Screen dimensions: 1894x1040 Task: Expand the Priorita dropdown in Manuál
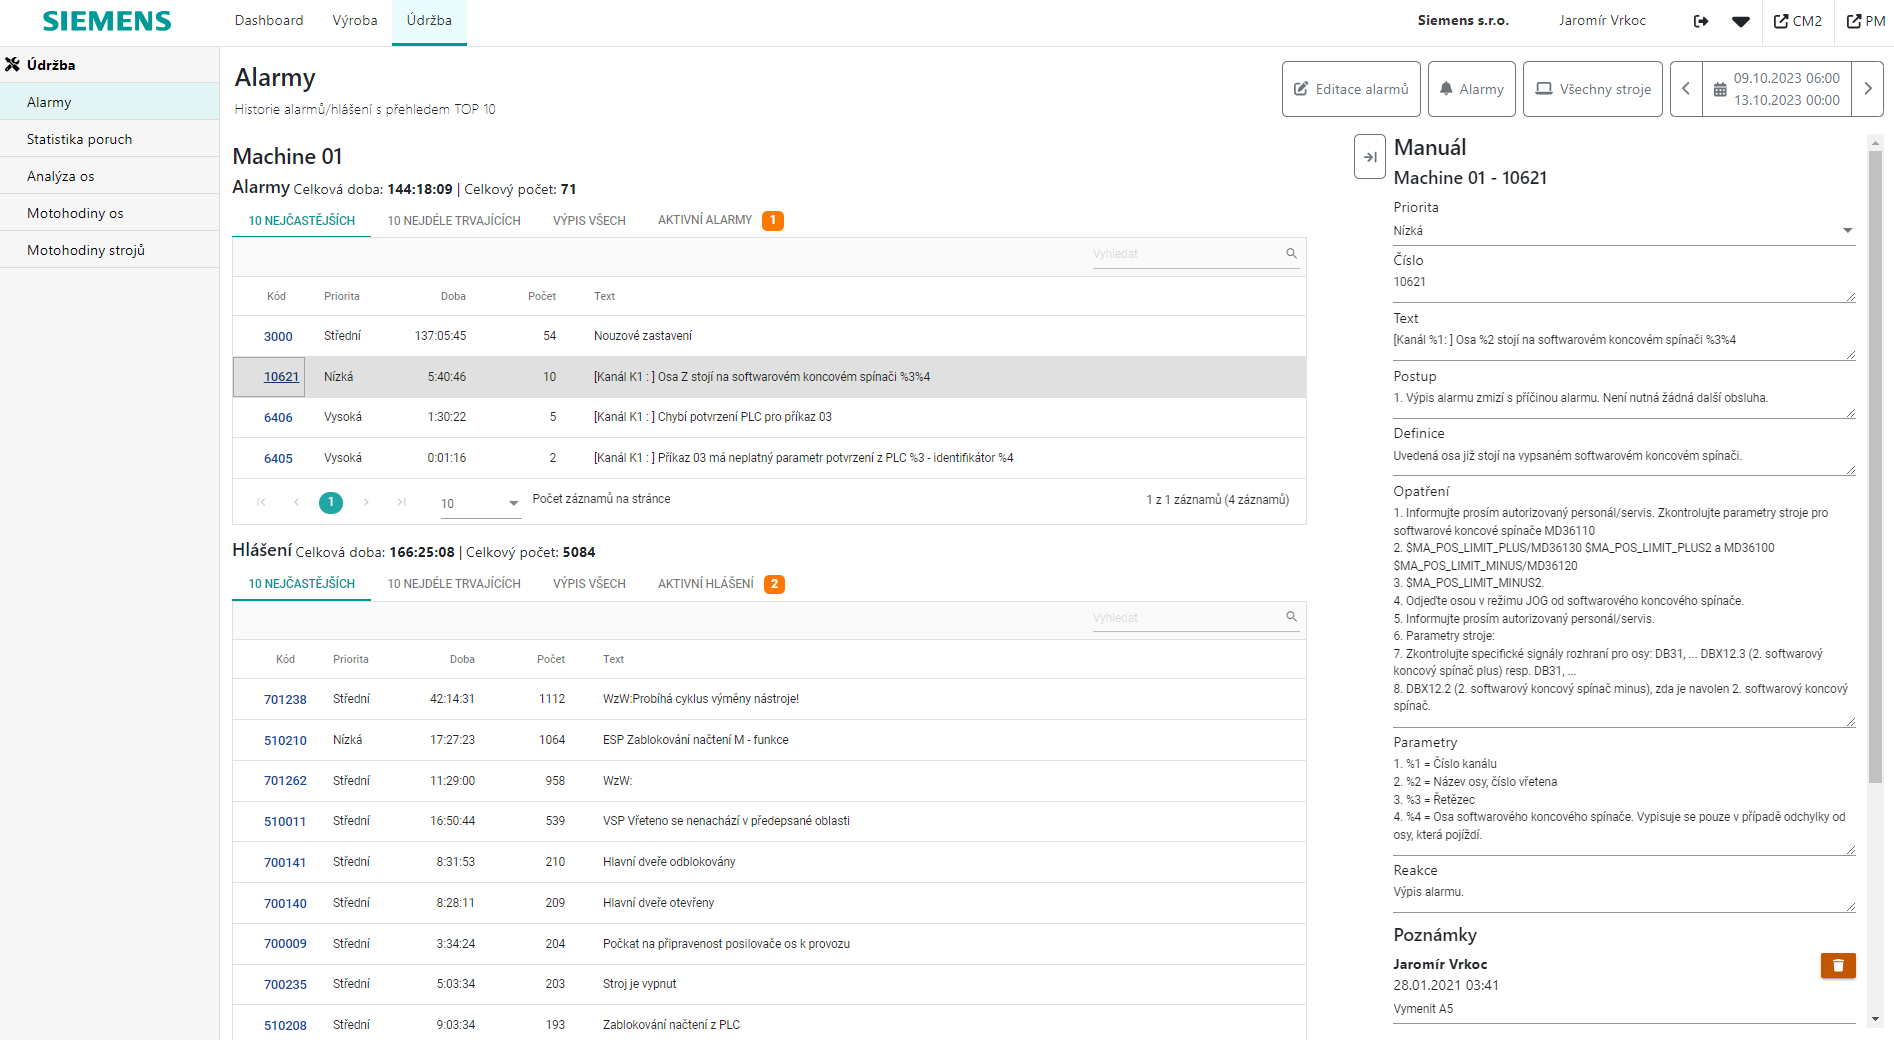point(1847,231)
